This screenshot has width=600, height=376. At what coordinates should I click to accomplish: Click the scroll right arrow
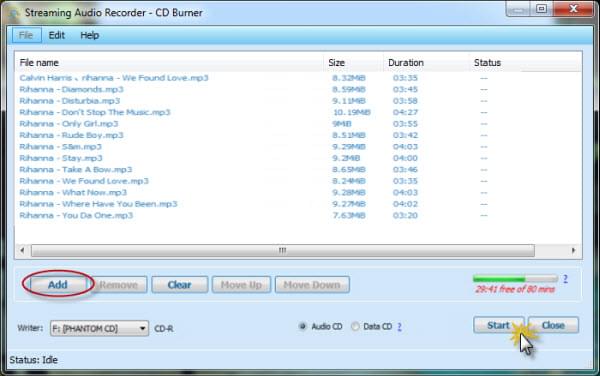[x=573, y=251]
